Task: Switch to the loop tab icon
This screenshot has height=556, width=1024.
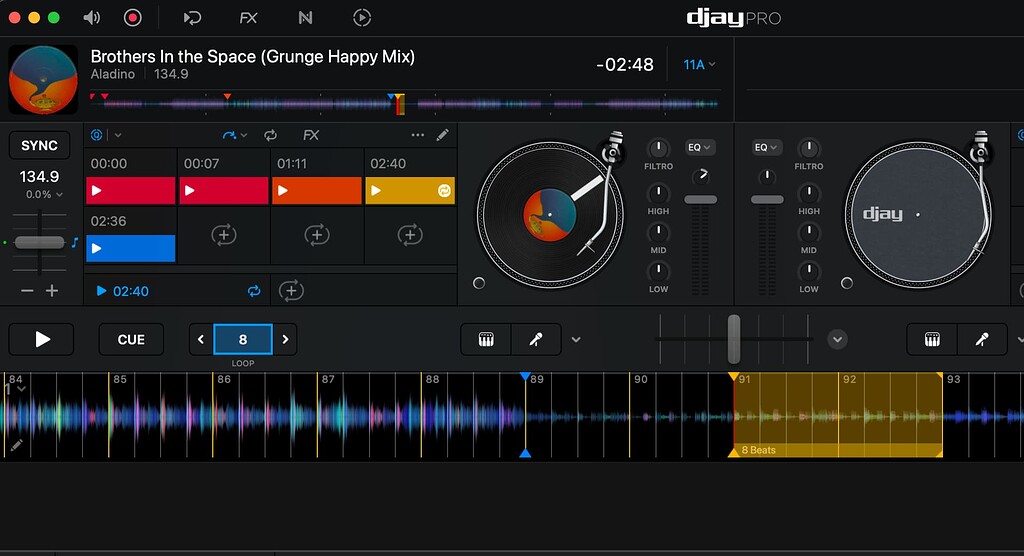Action: 270,135
